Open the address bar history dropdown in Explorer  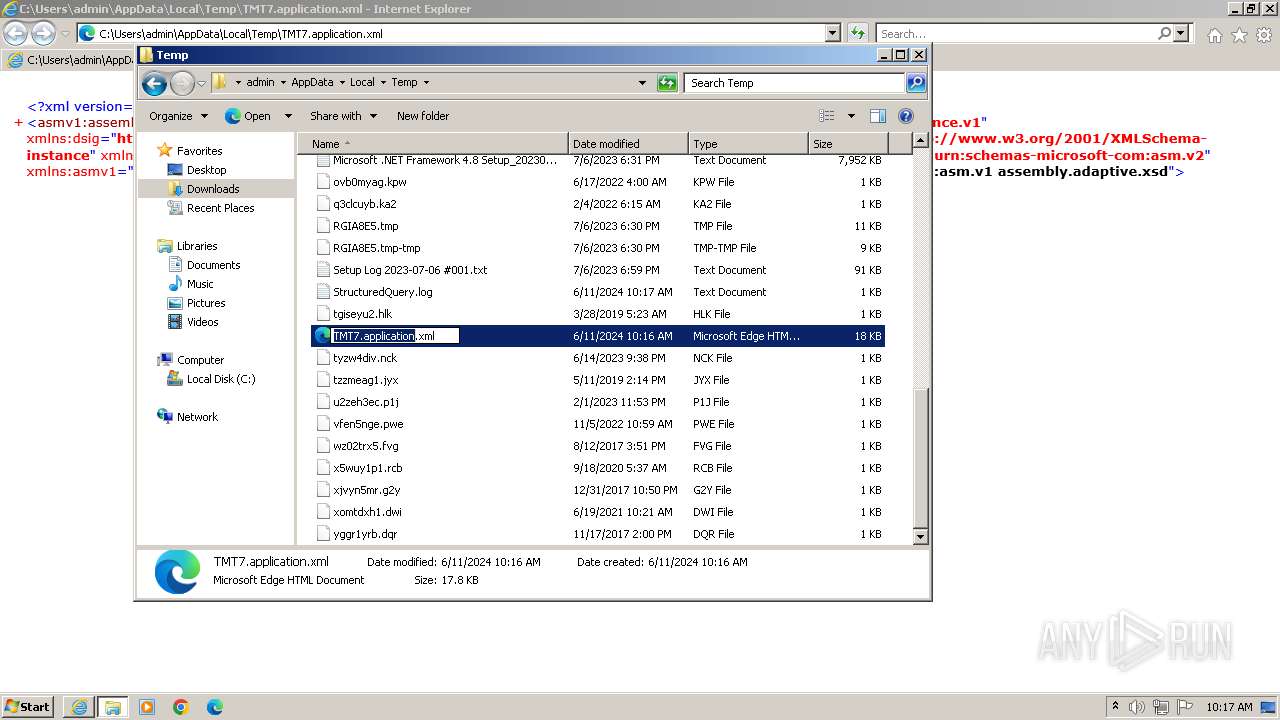tap(642, 83)
